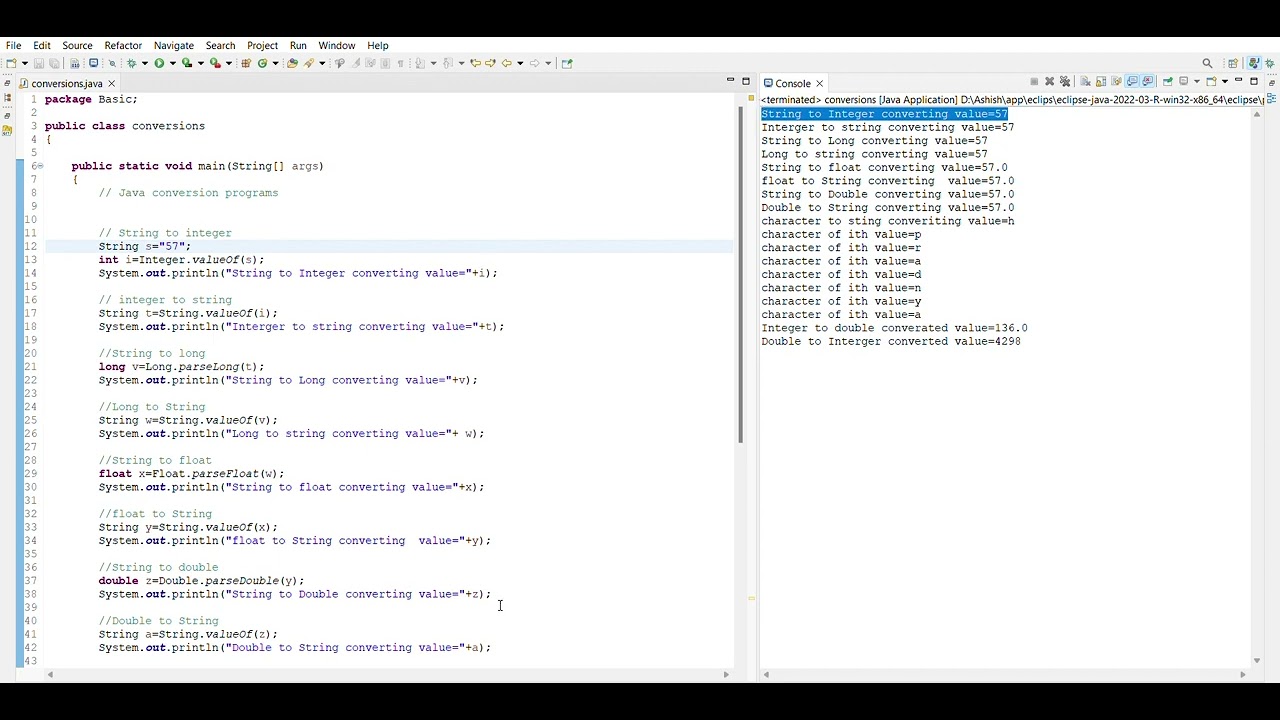
Task: Click the Debug bug icon
Action: tap(131, 63)
